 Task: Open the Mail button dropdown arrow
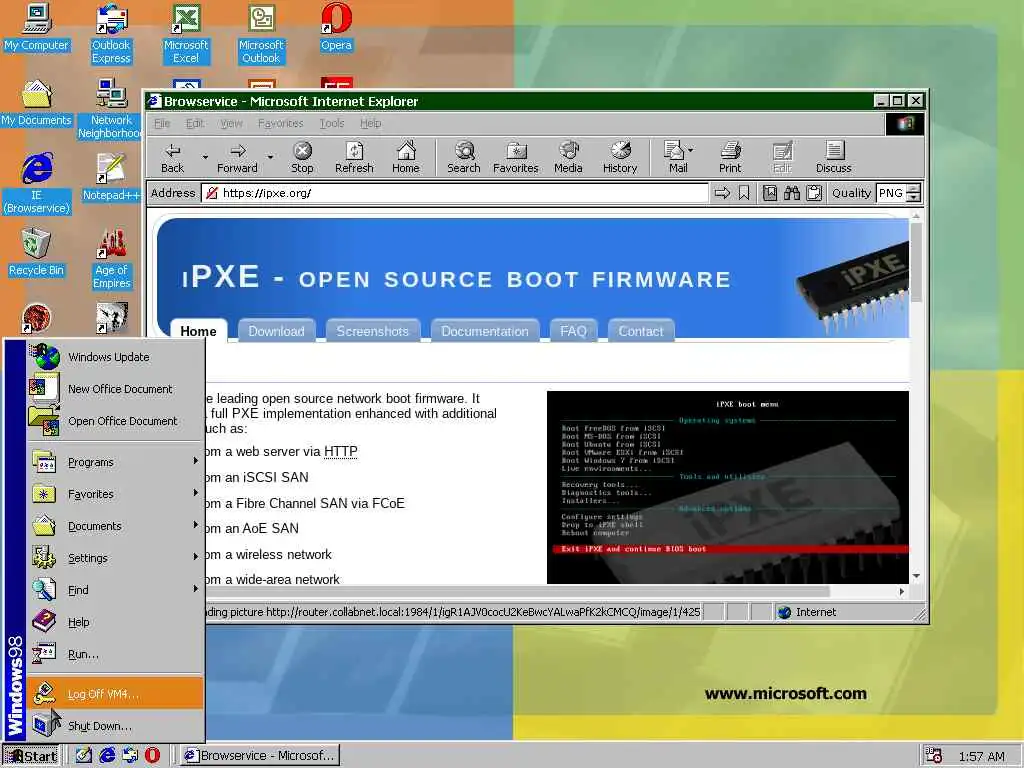pyautogui.click(x=691, y=150)
